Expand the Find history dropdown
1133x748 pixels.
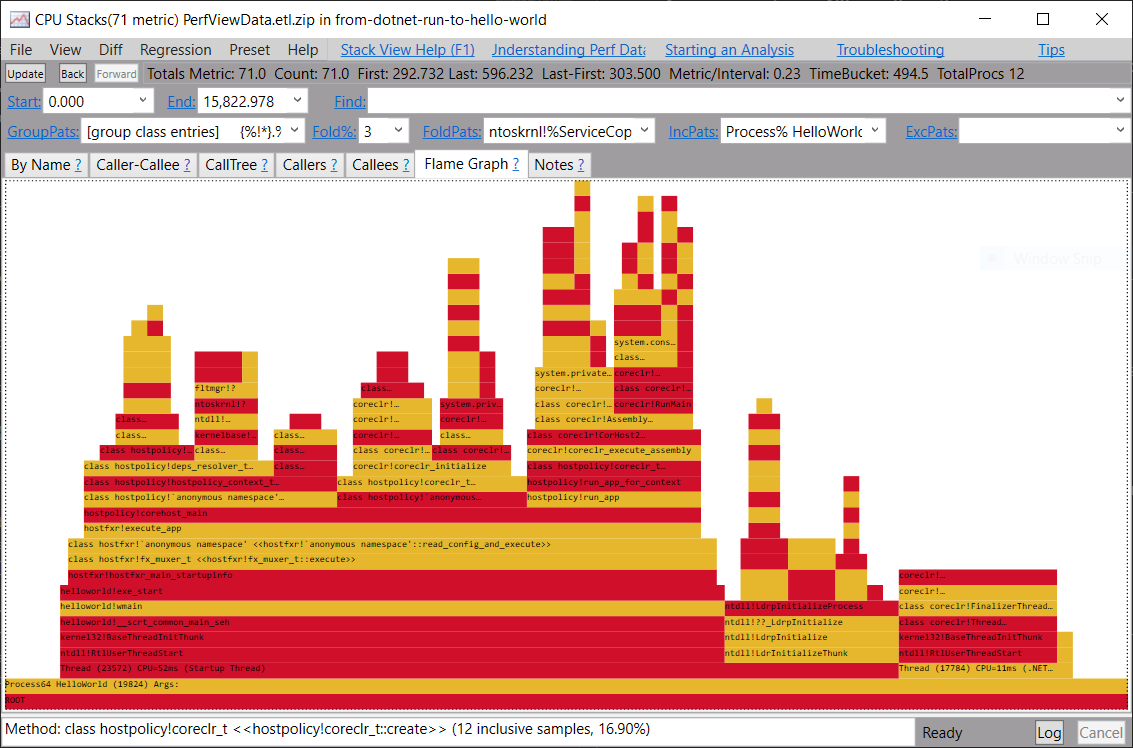[1120, 100]
